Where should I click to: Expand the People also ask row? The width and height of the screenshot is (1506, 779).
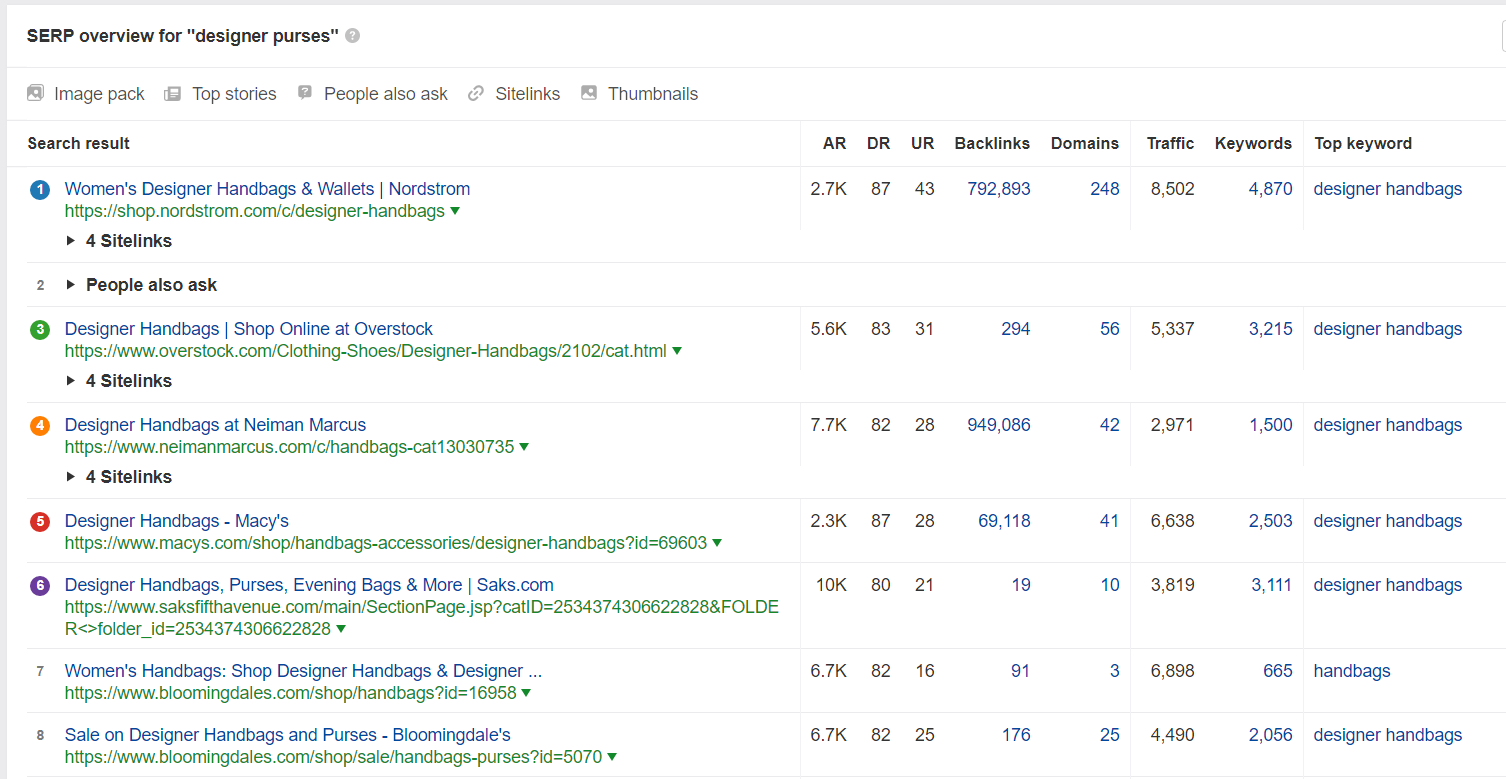coord(142,285)
